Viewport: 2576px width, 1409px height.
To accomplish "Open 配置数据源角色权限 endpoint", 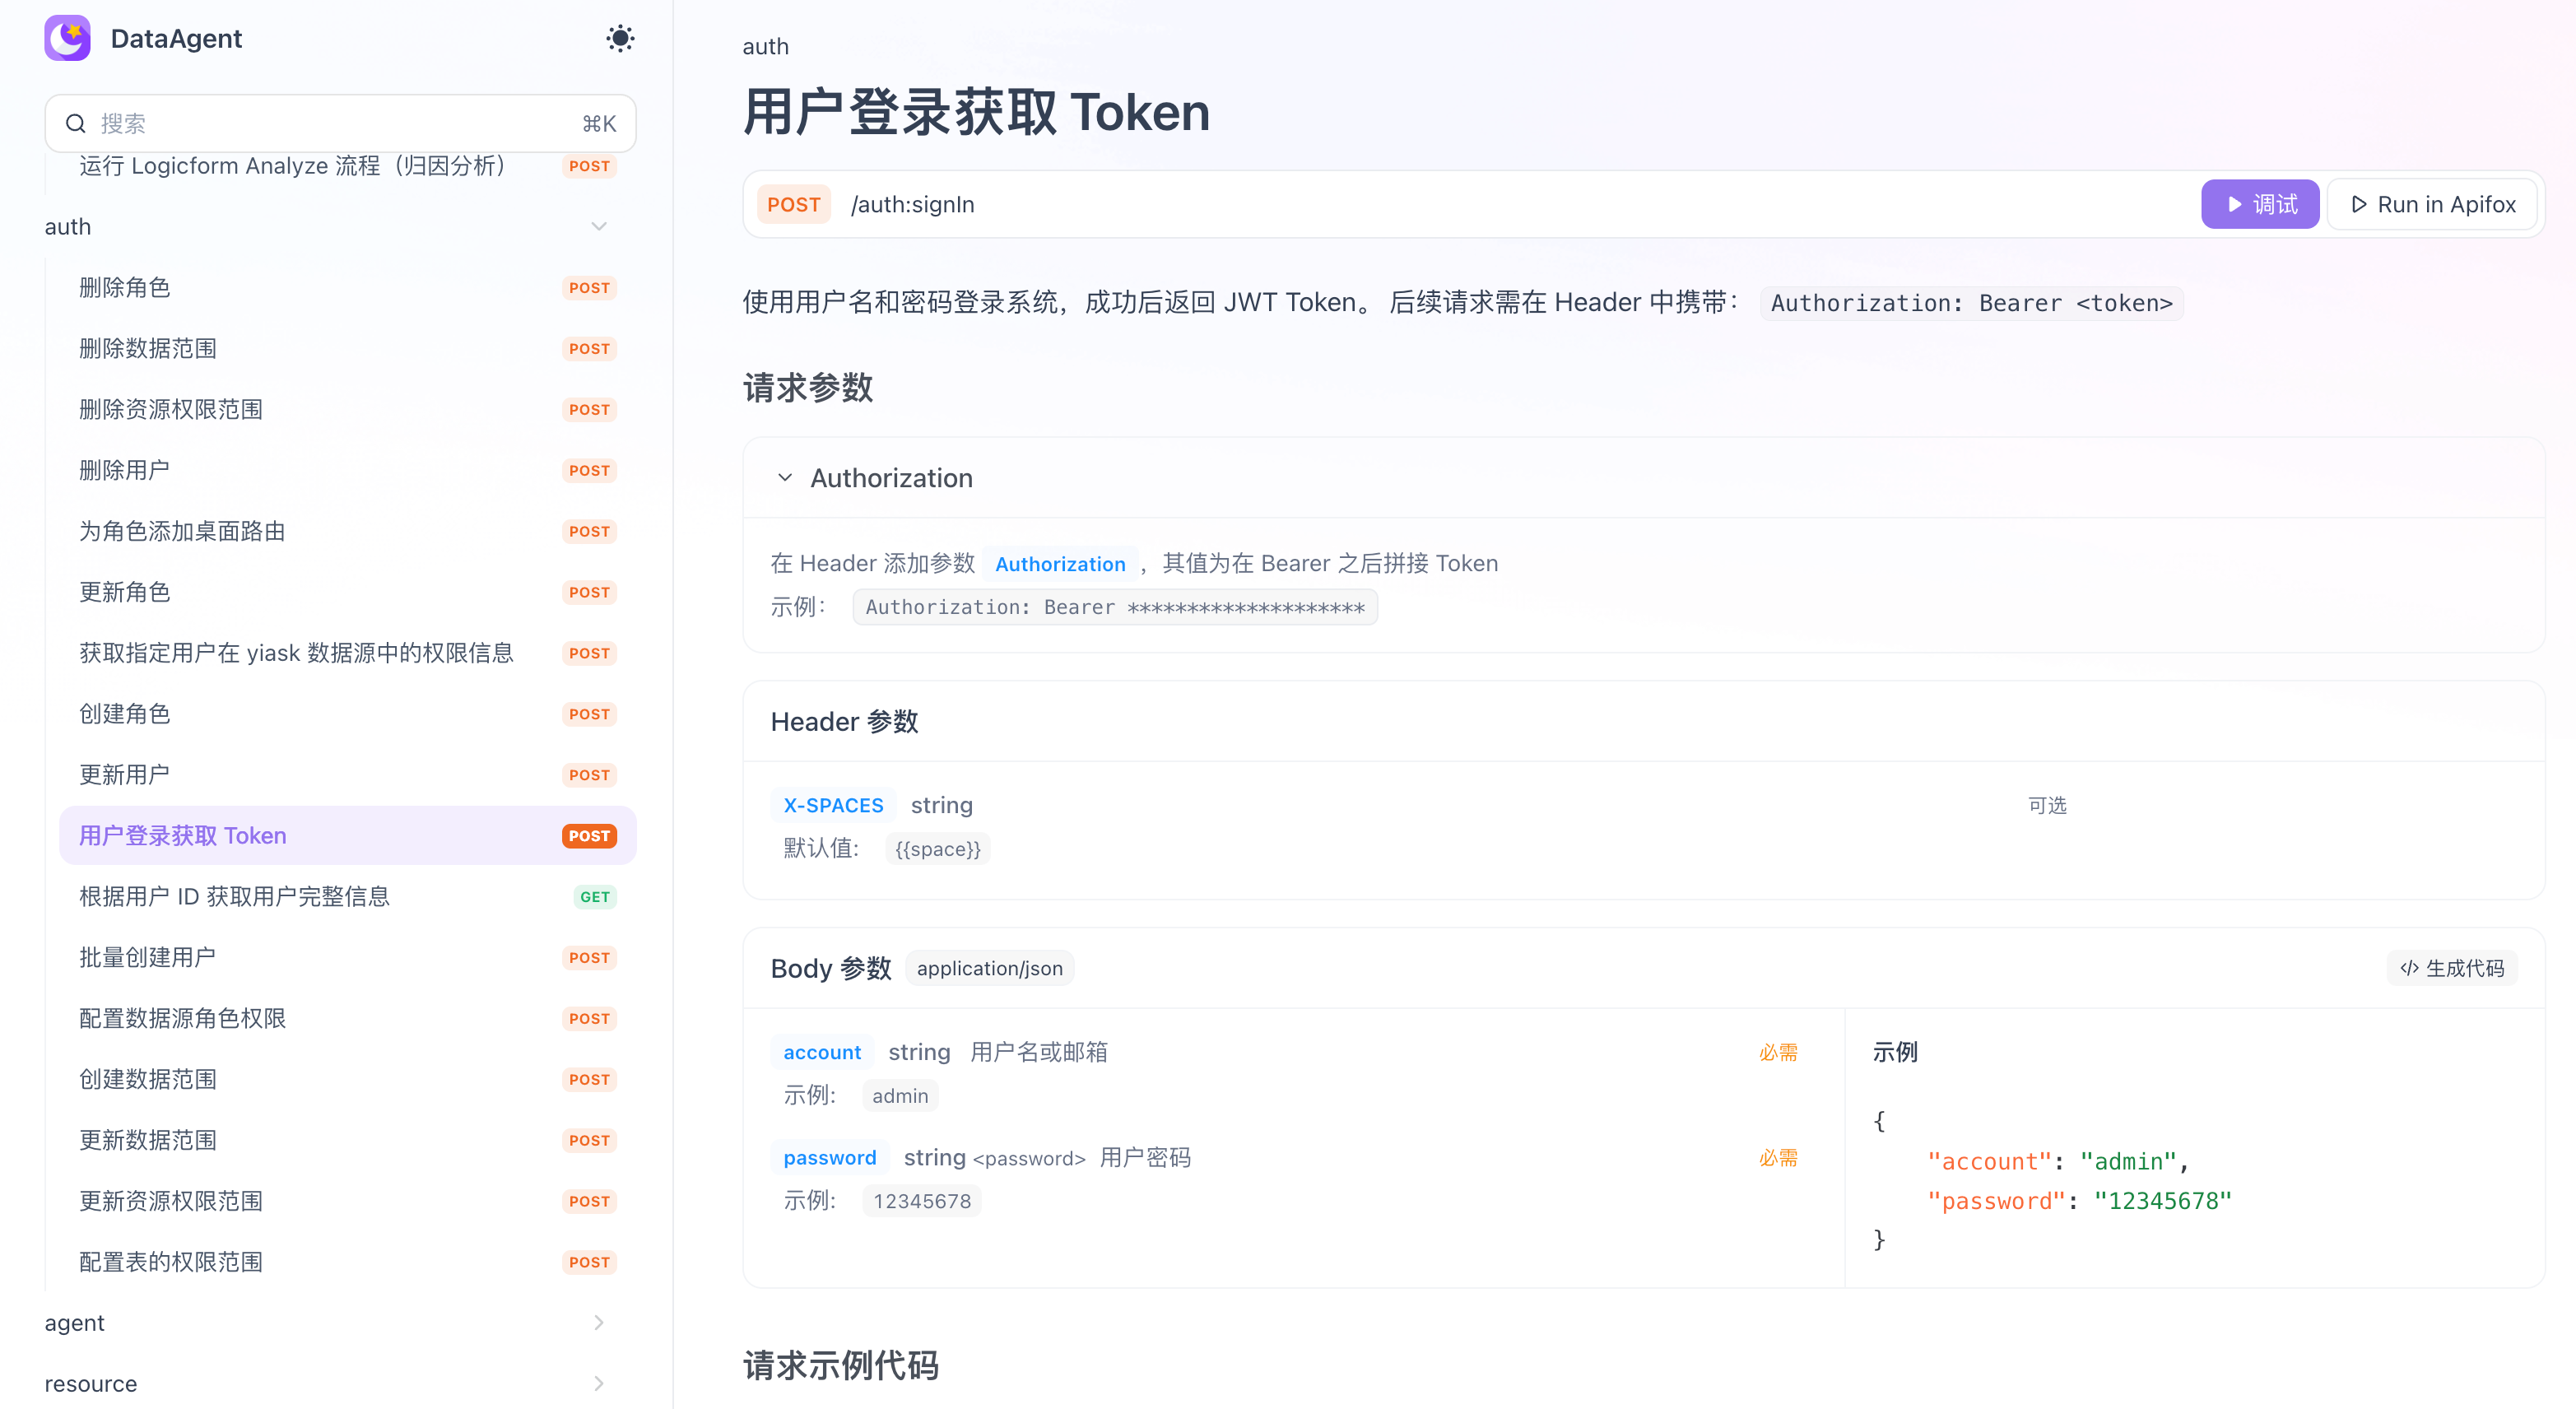I will 182,1018.
